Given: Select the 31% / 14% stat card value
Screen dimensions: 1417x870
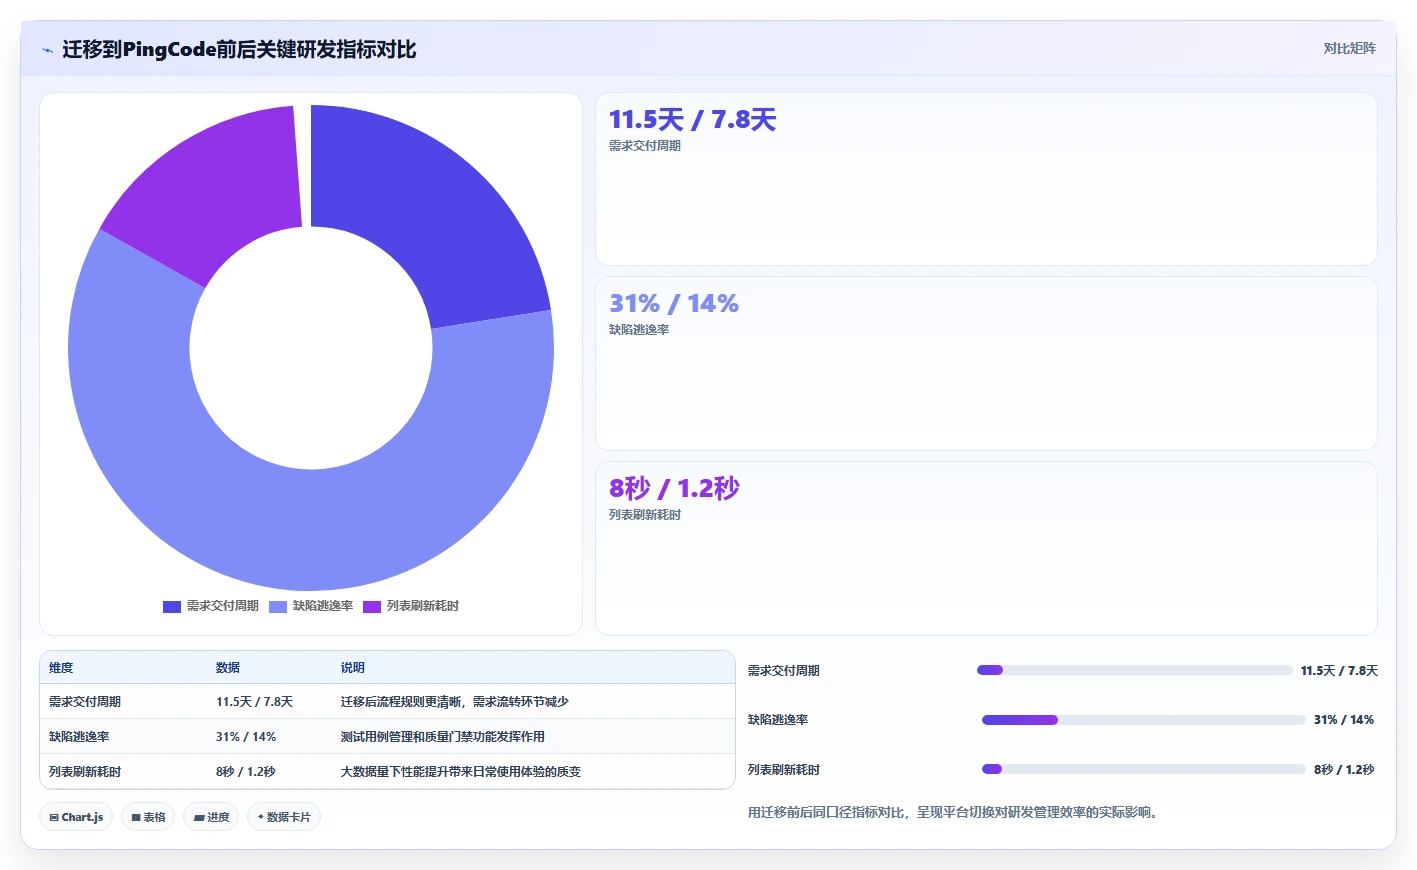Looking at the screenshot, I should tap(674, 304).
